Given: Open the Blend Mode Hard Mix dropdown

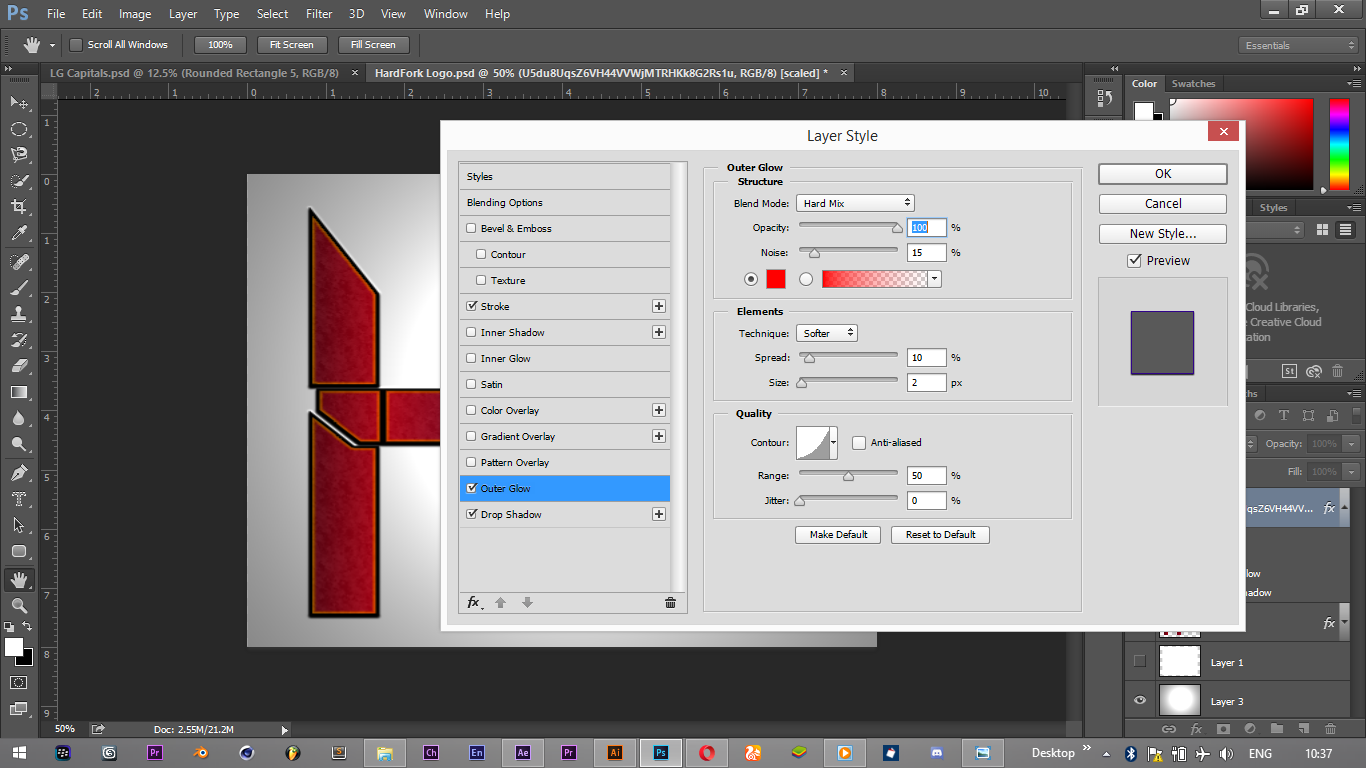Looking at the screenshot, I should click(x=855, y=203).
